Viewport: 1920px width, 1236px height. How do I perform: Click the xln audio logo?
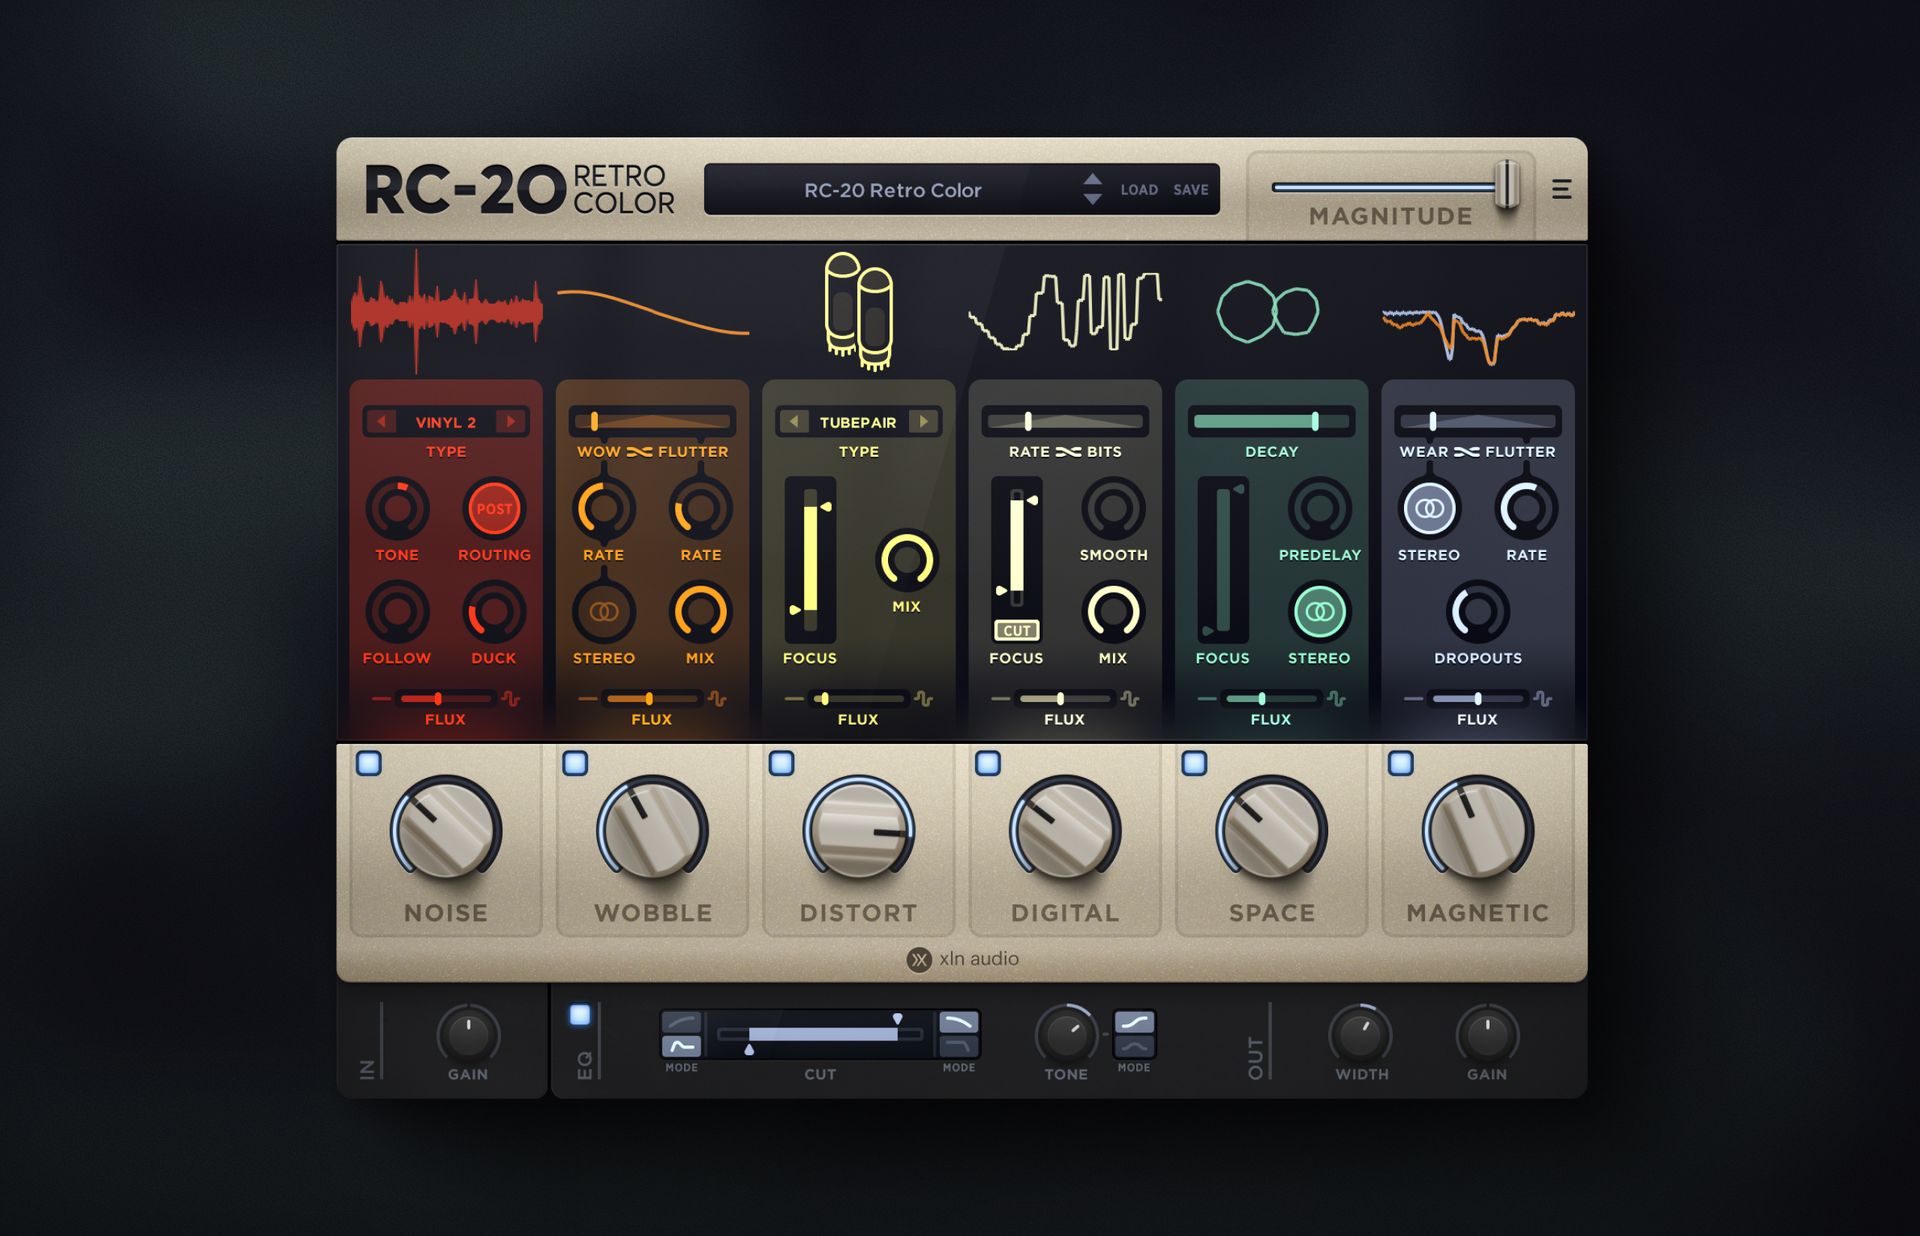pyautogui.click(x=962, y=959)
